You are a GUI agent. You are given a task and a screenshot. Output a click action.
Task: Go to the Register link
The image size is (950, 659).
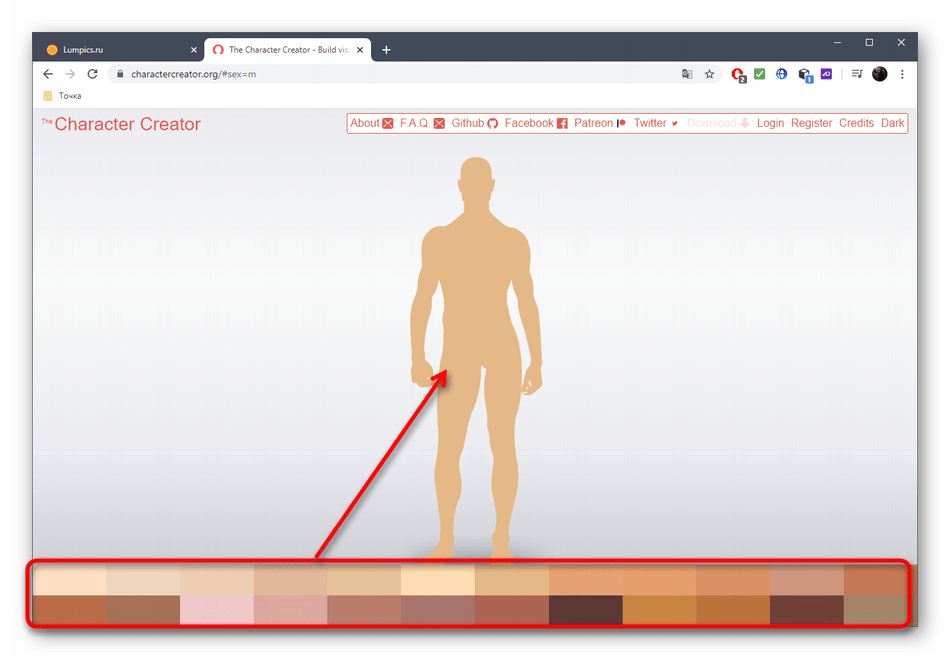pyautogui.click(x=811, y=123)
